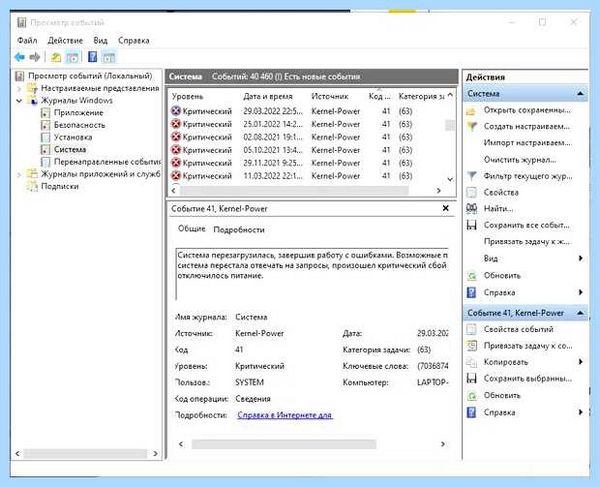Image resolution: width=600 pixels, height=487 pixels.
Task: Select Система log in tree
Action: coord(70,150)
